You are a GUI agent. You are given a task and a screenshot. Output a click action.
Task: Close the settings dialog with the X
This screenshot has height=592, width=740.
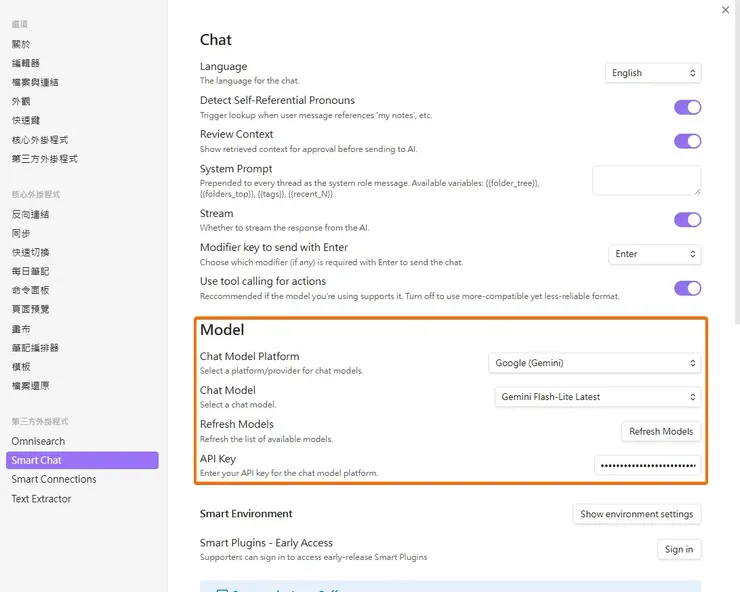tap(725, 10)
